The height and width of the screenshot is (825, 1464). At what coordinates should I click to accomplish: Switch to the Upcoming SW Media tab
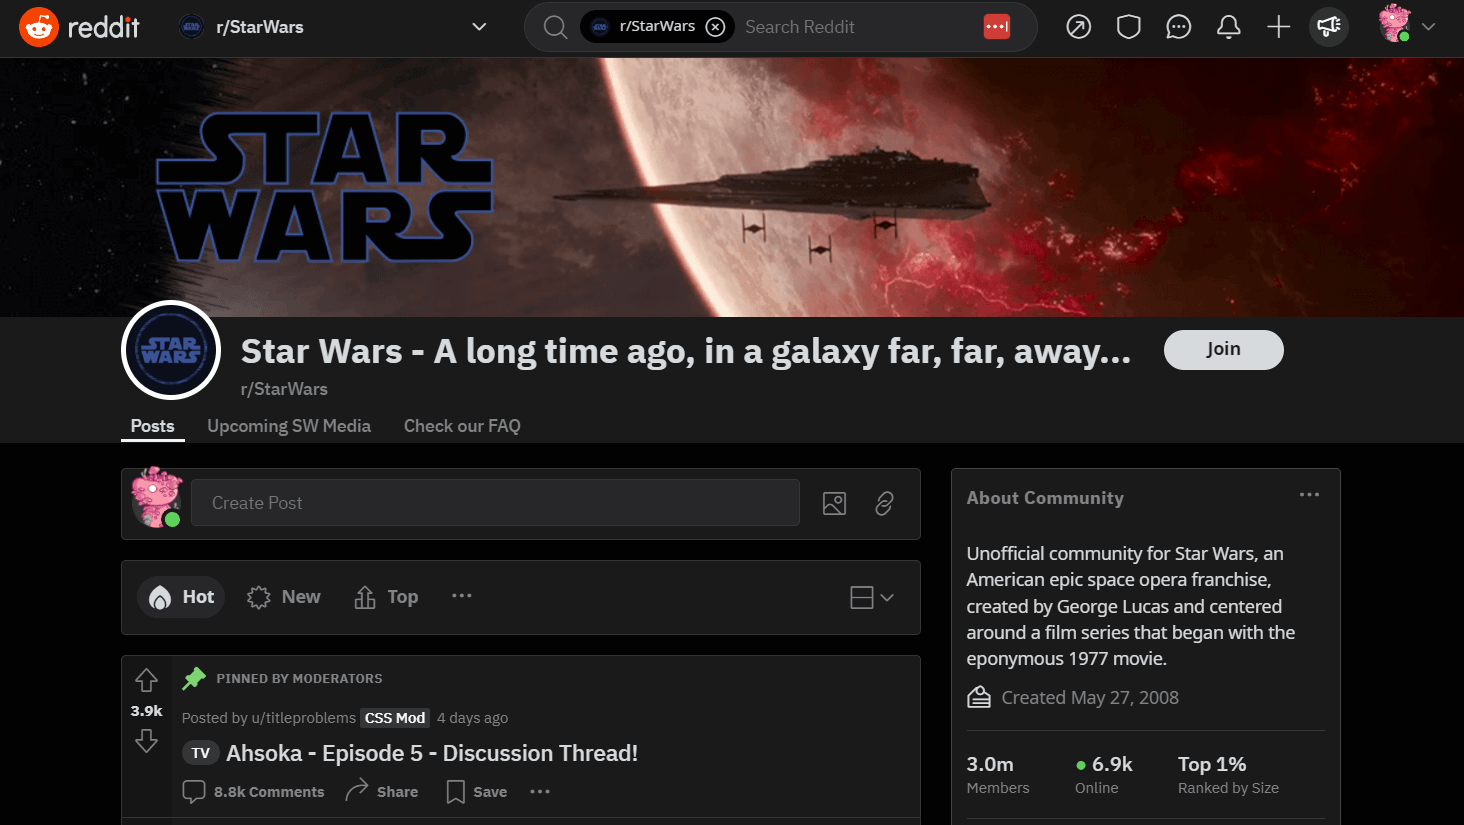[x=289, y=426]
